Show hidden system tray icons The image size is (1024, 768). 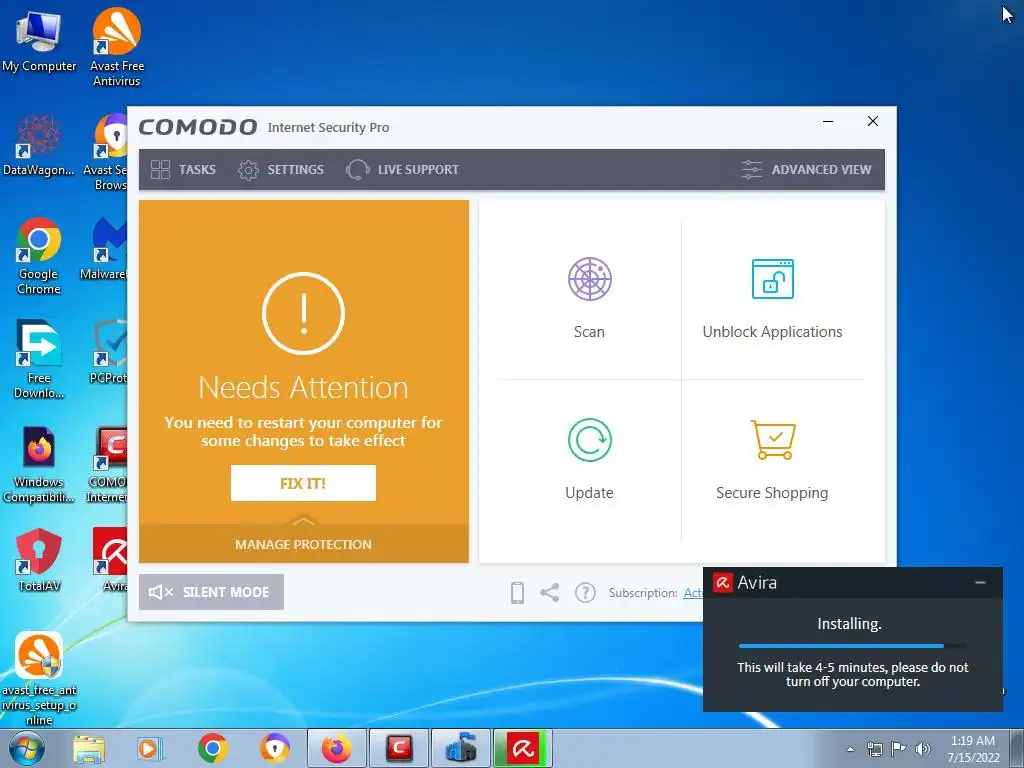850,749
